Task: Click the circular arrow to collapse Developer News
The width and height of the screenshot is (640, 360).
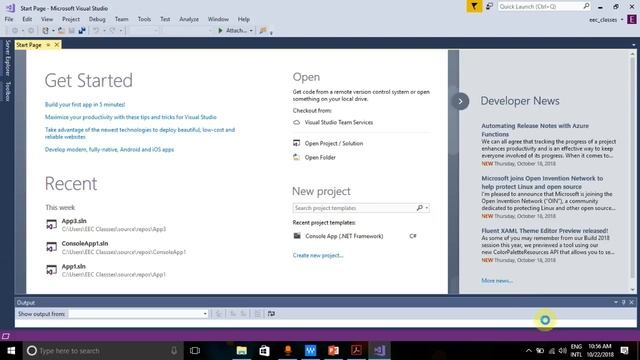Action: click(x=460, y=101)
